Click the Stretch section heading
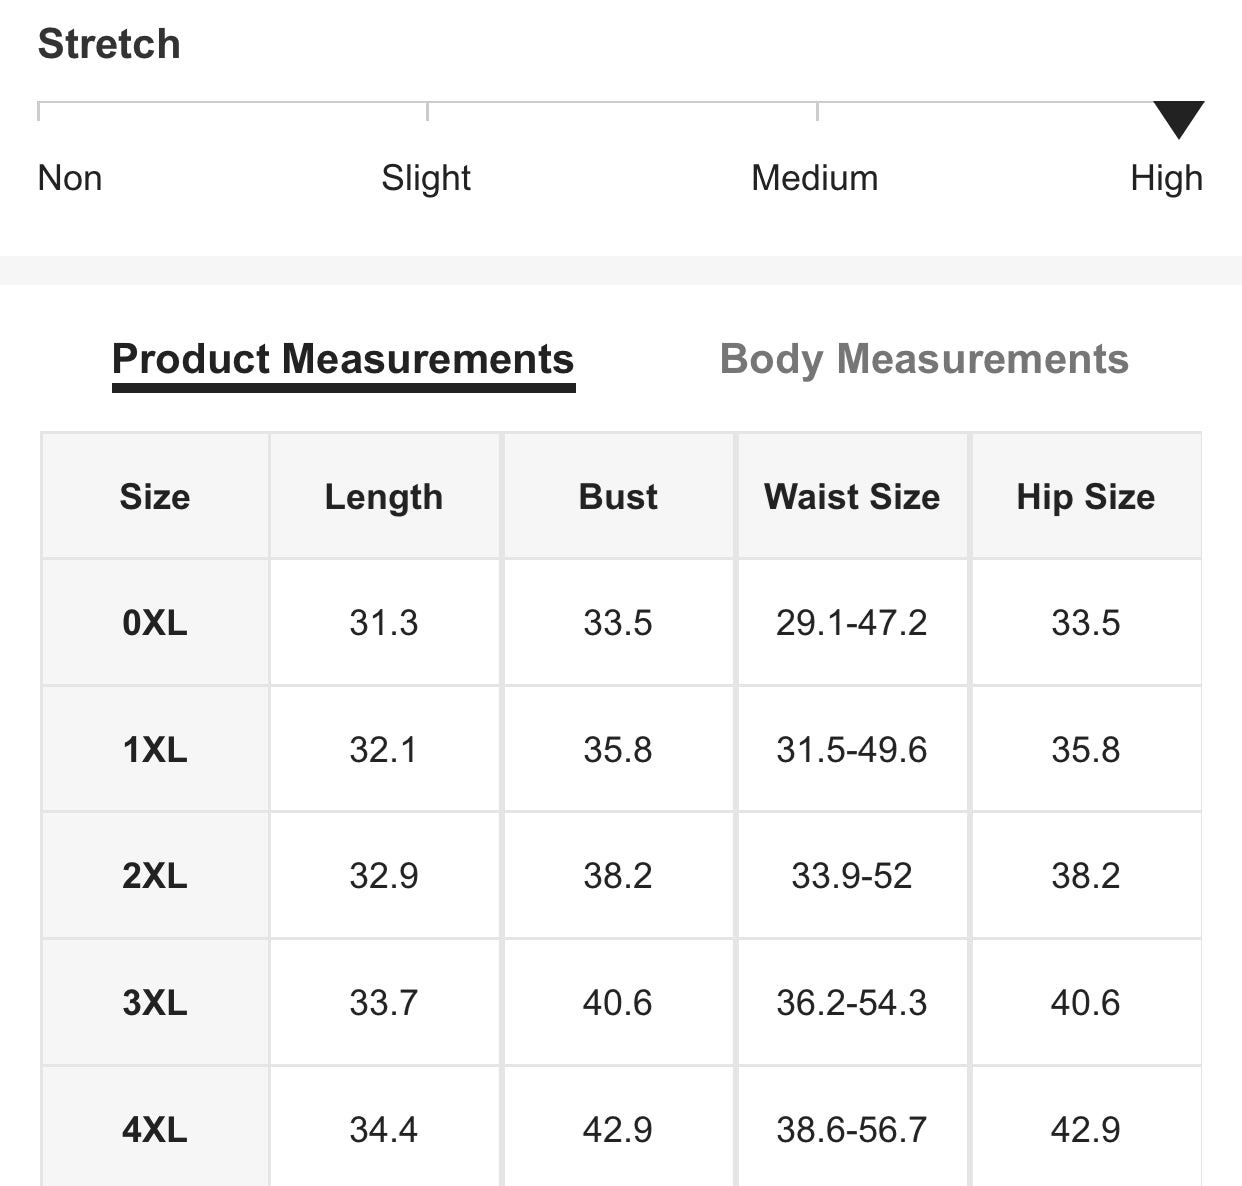Viewport: 1242px width, 1186px height. (x=109, y=44)
